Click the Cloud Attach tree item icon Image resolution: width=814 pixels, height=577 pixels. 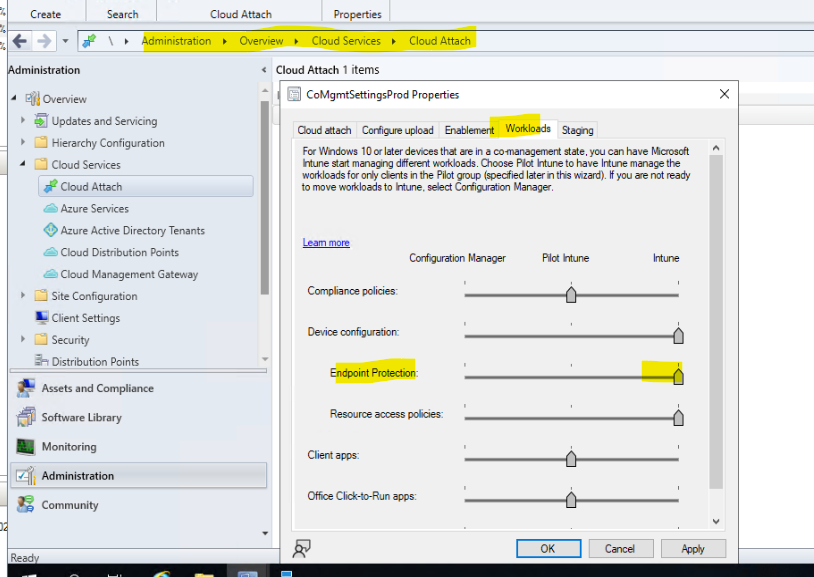pyautogui.click(x=50, y=186)
